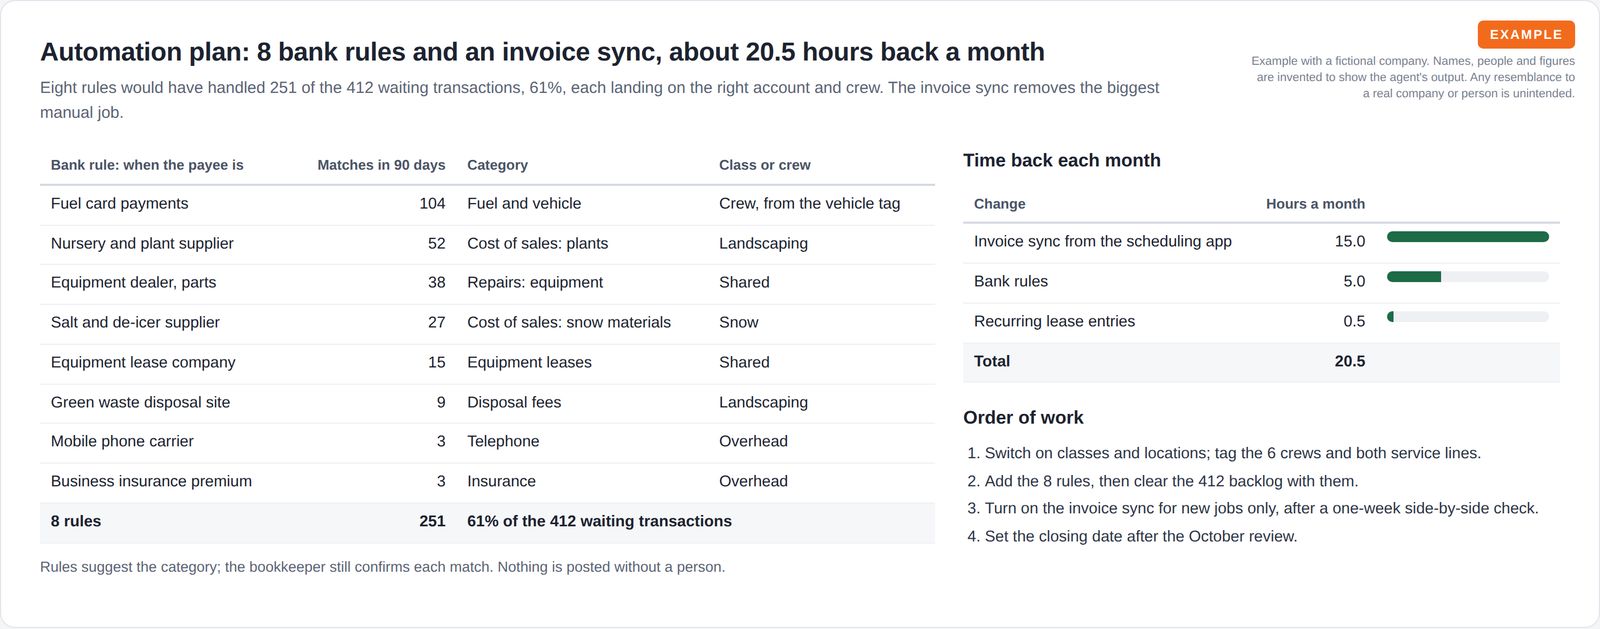This screenshot has width=1600, height=629.
Task: Click step 3 about turning on the invoice sync
Action: 1253,508
